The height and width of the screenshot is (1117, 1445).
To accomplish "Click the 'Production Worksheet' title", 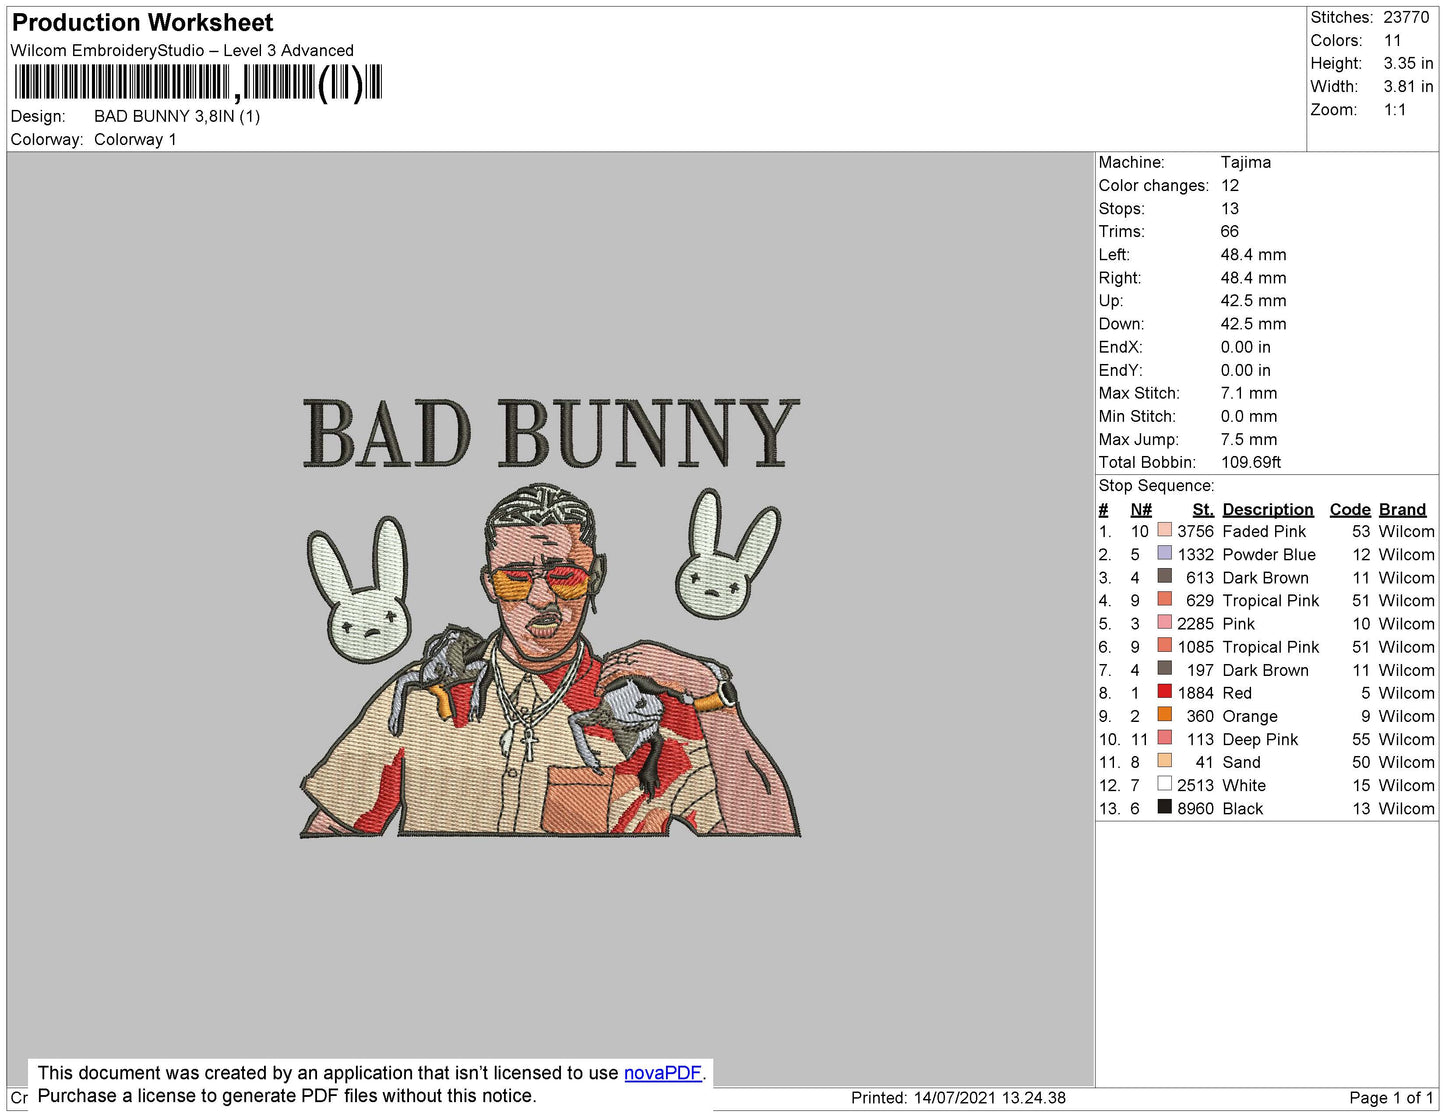I will [x=142, y=22].
